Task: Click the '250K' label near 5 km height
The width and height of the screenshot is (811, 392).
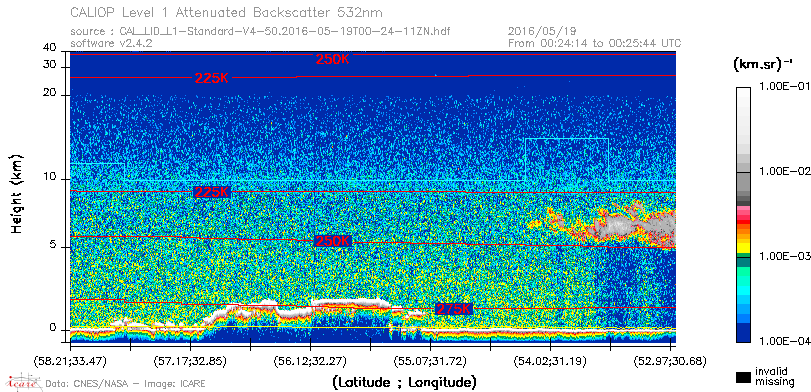Action: coord(333,241)
